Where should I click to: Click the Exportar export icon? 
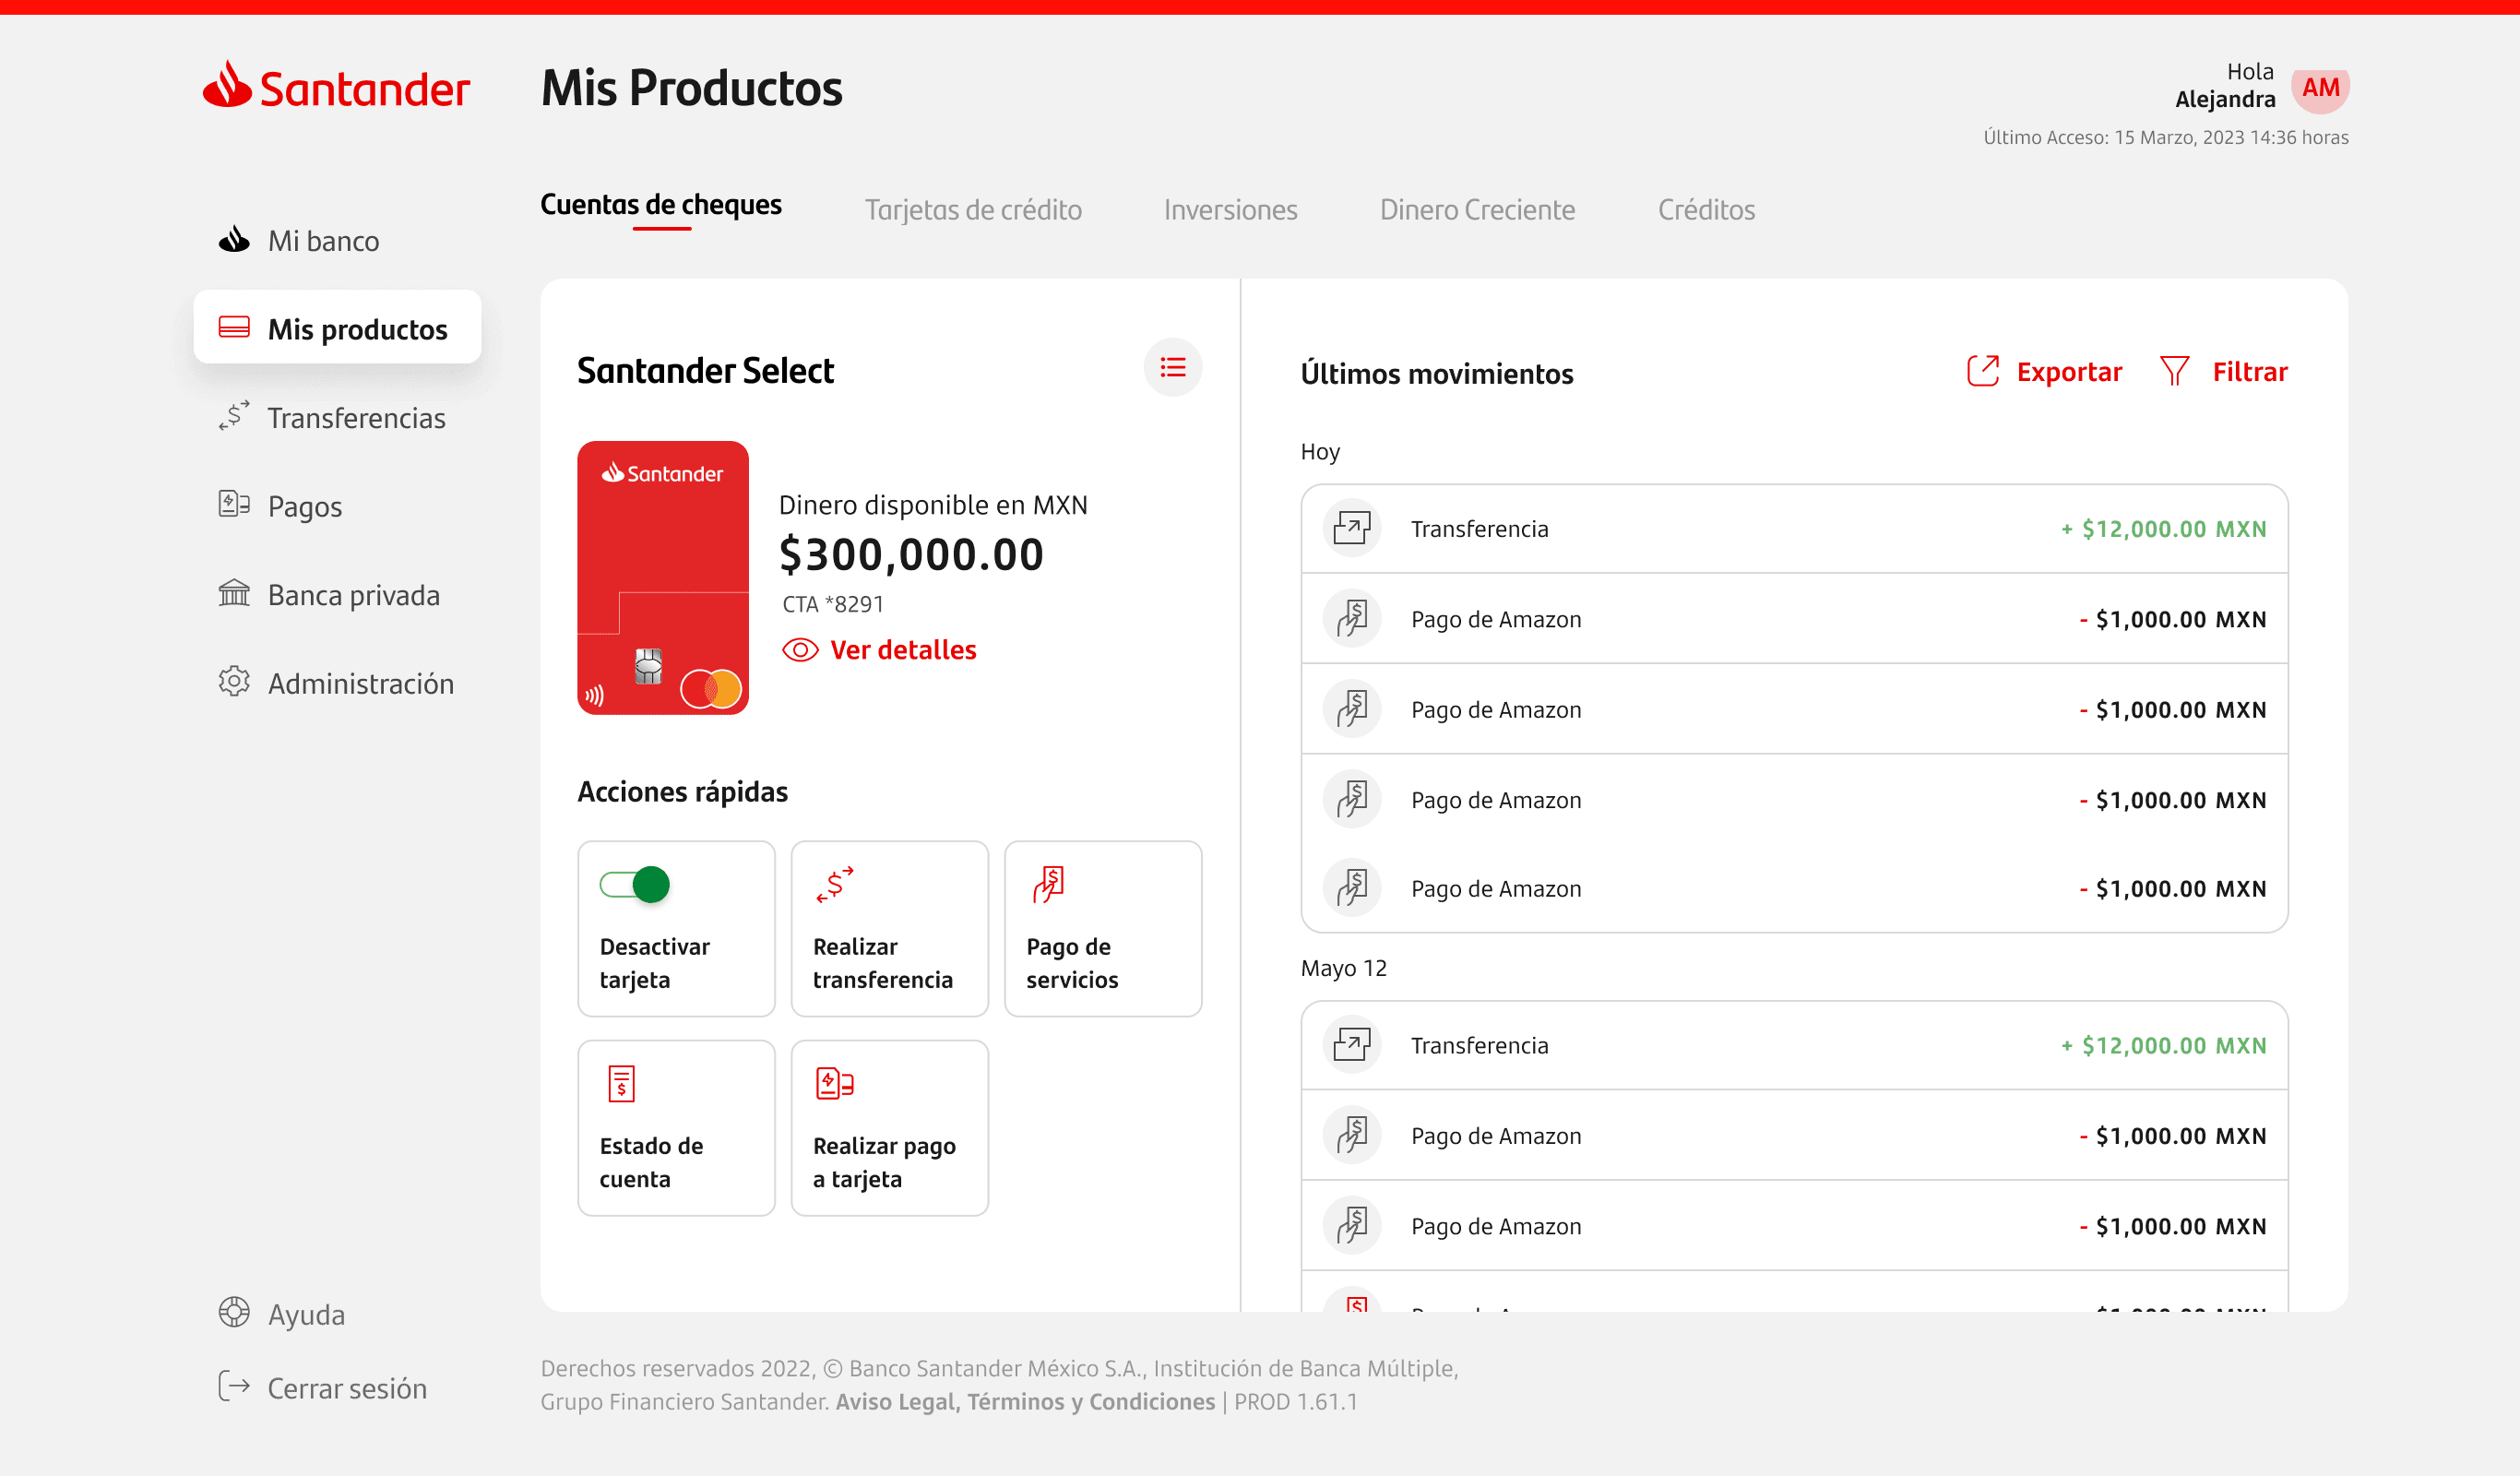[1982, 371]
